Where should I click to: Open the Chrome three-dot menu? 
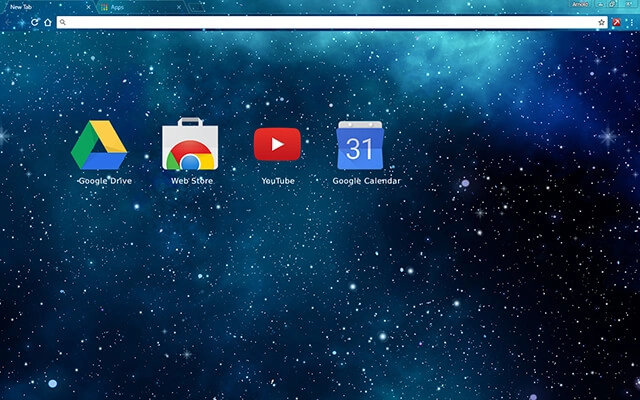[631, 22]
